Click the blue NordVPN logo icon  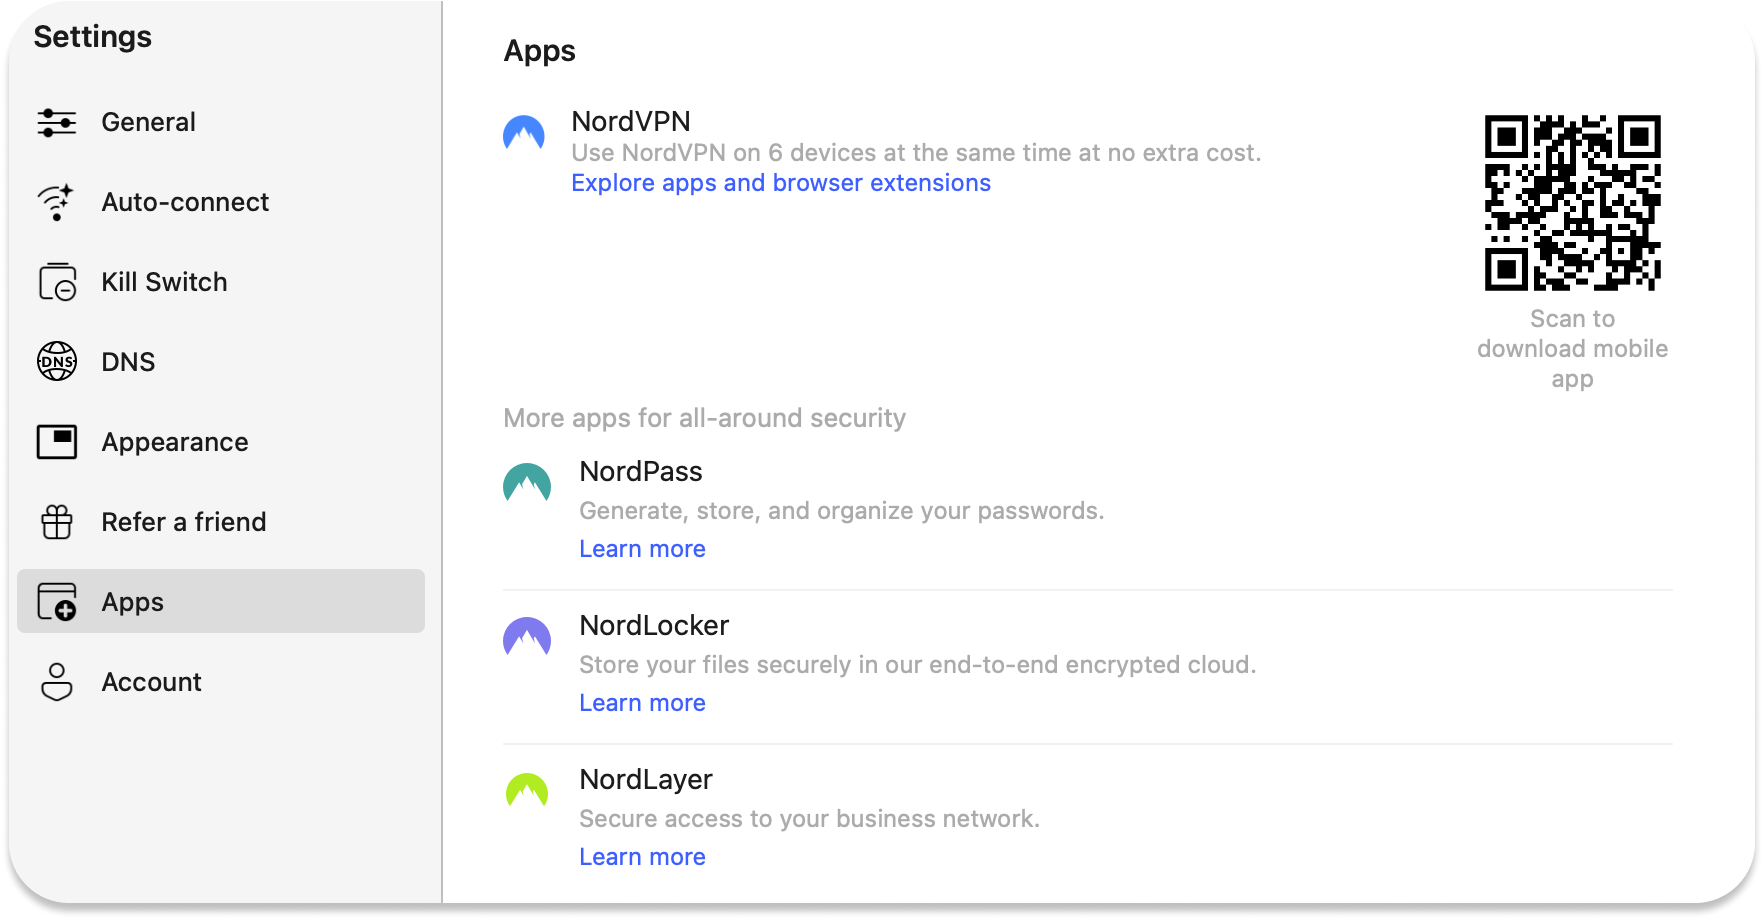click(524, 132)
